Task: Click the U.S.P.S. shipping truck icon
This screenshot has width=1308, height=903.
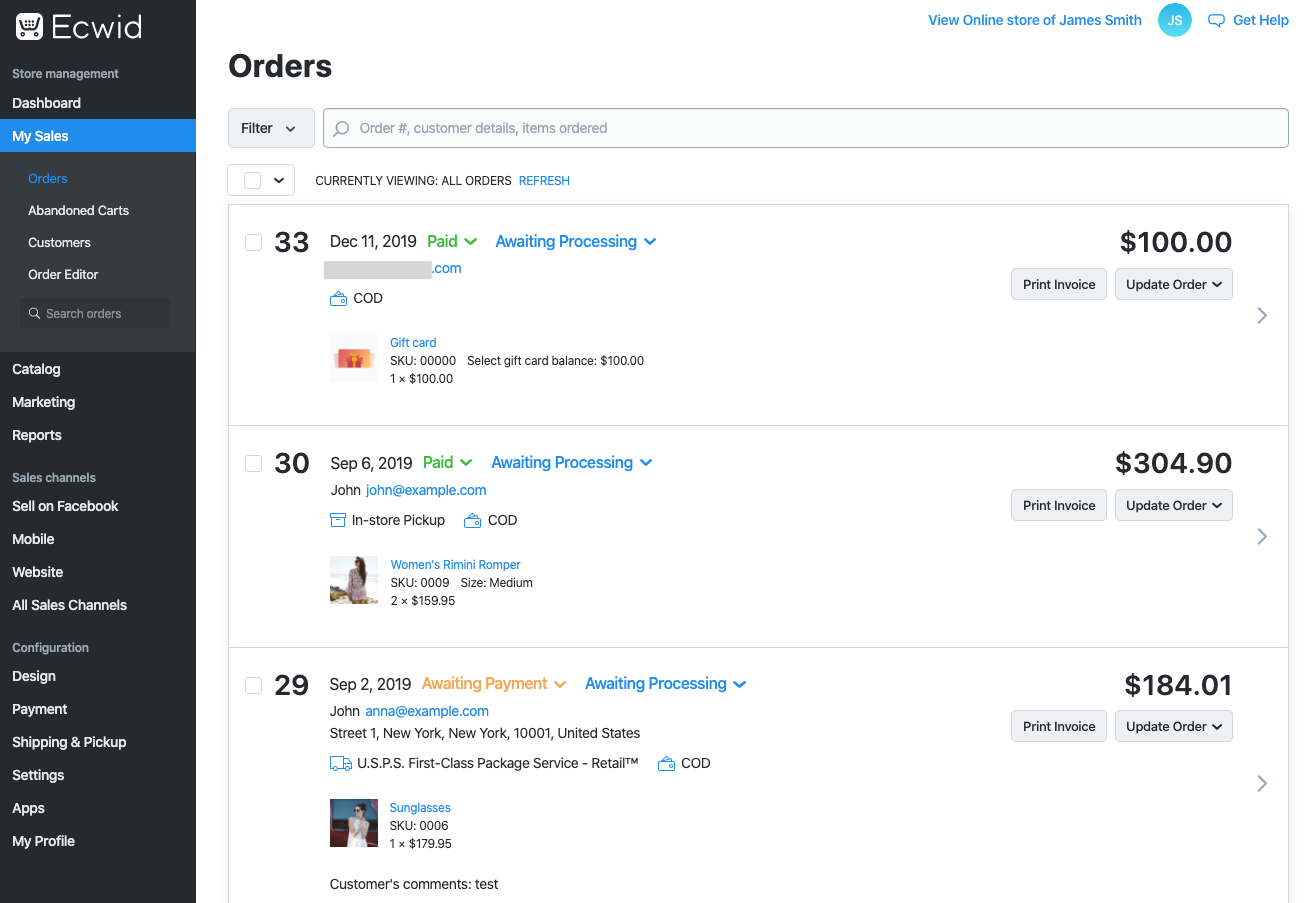Action: pyautogui.click(x=340, y=763)
